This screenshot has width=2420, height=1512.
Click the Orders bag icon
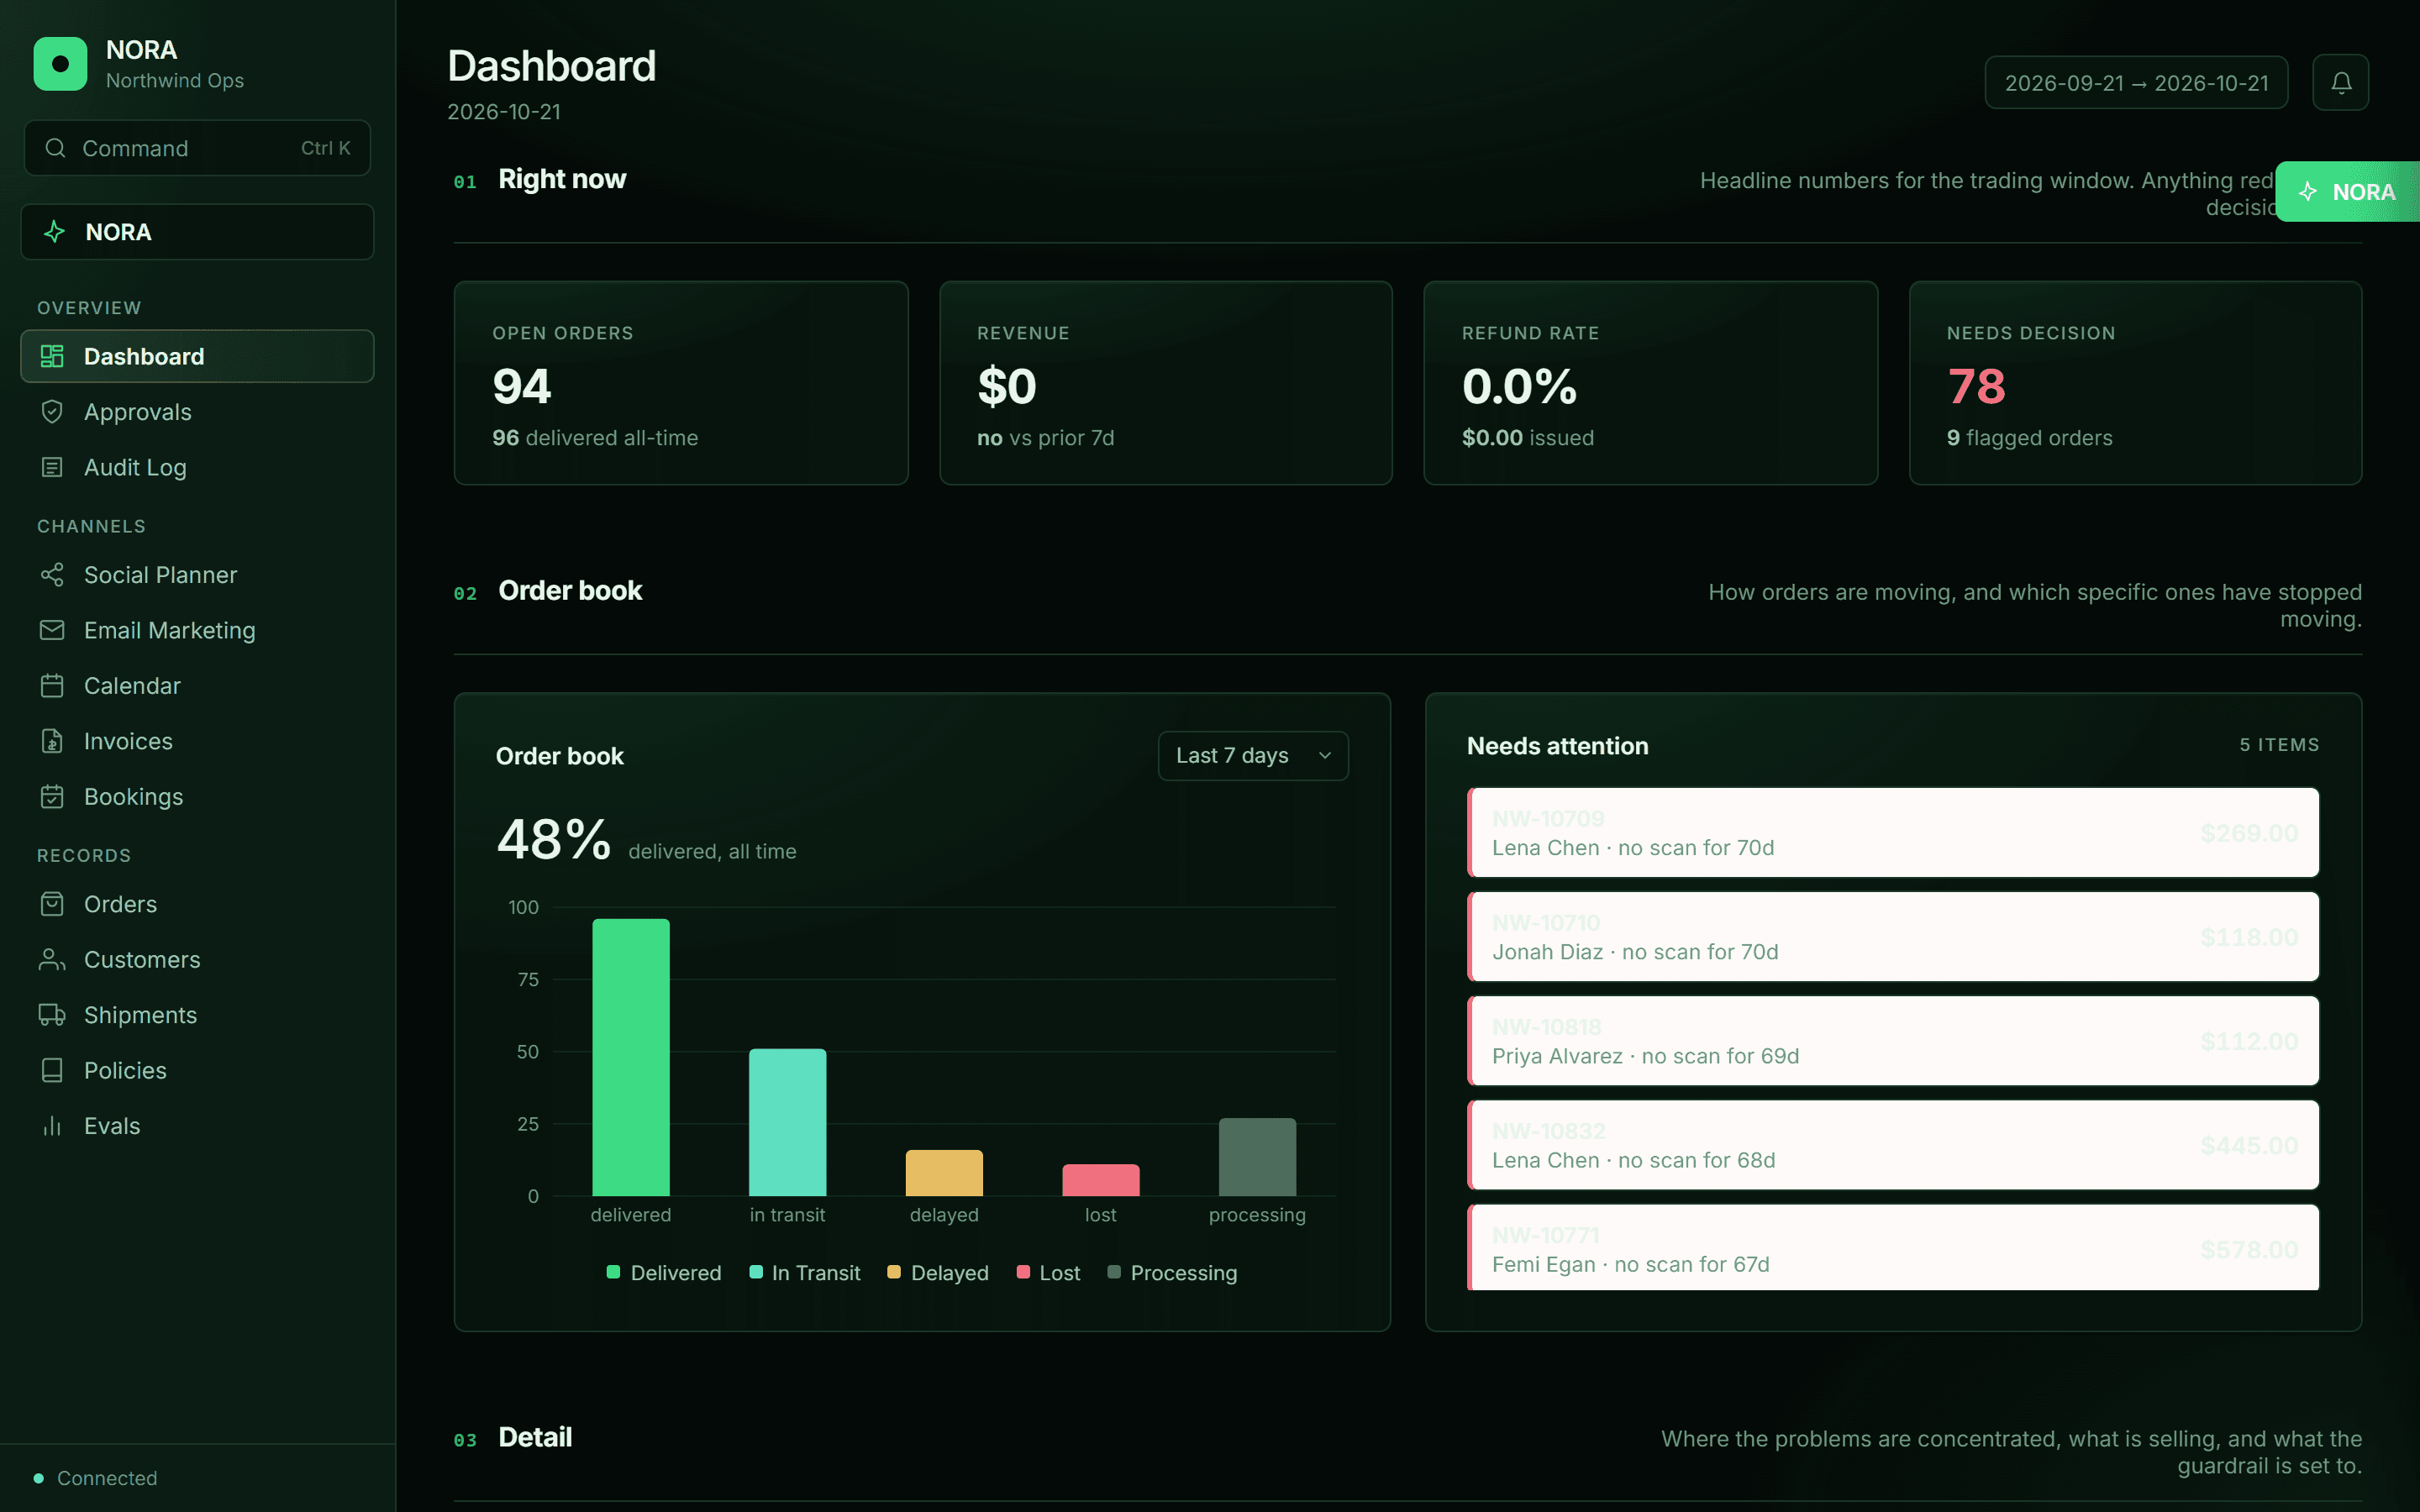[52, 904]
